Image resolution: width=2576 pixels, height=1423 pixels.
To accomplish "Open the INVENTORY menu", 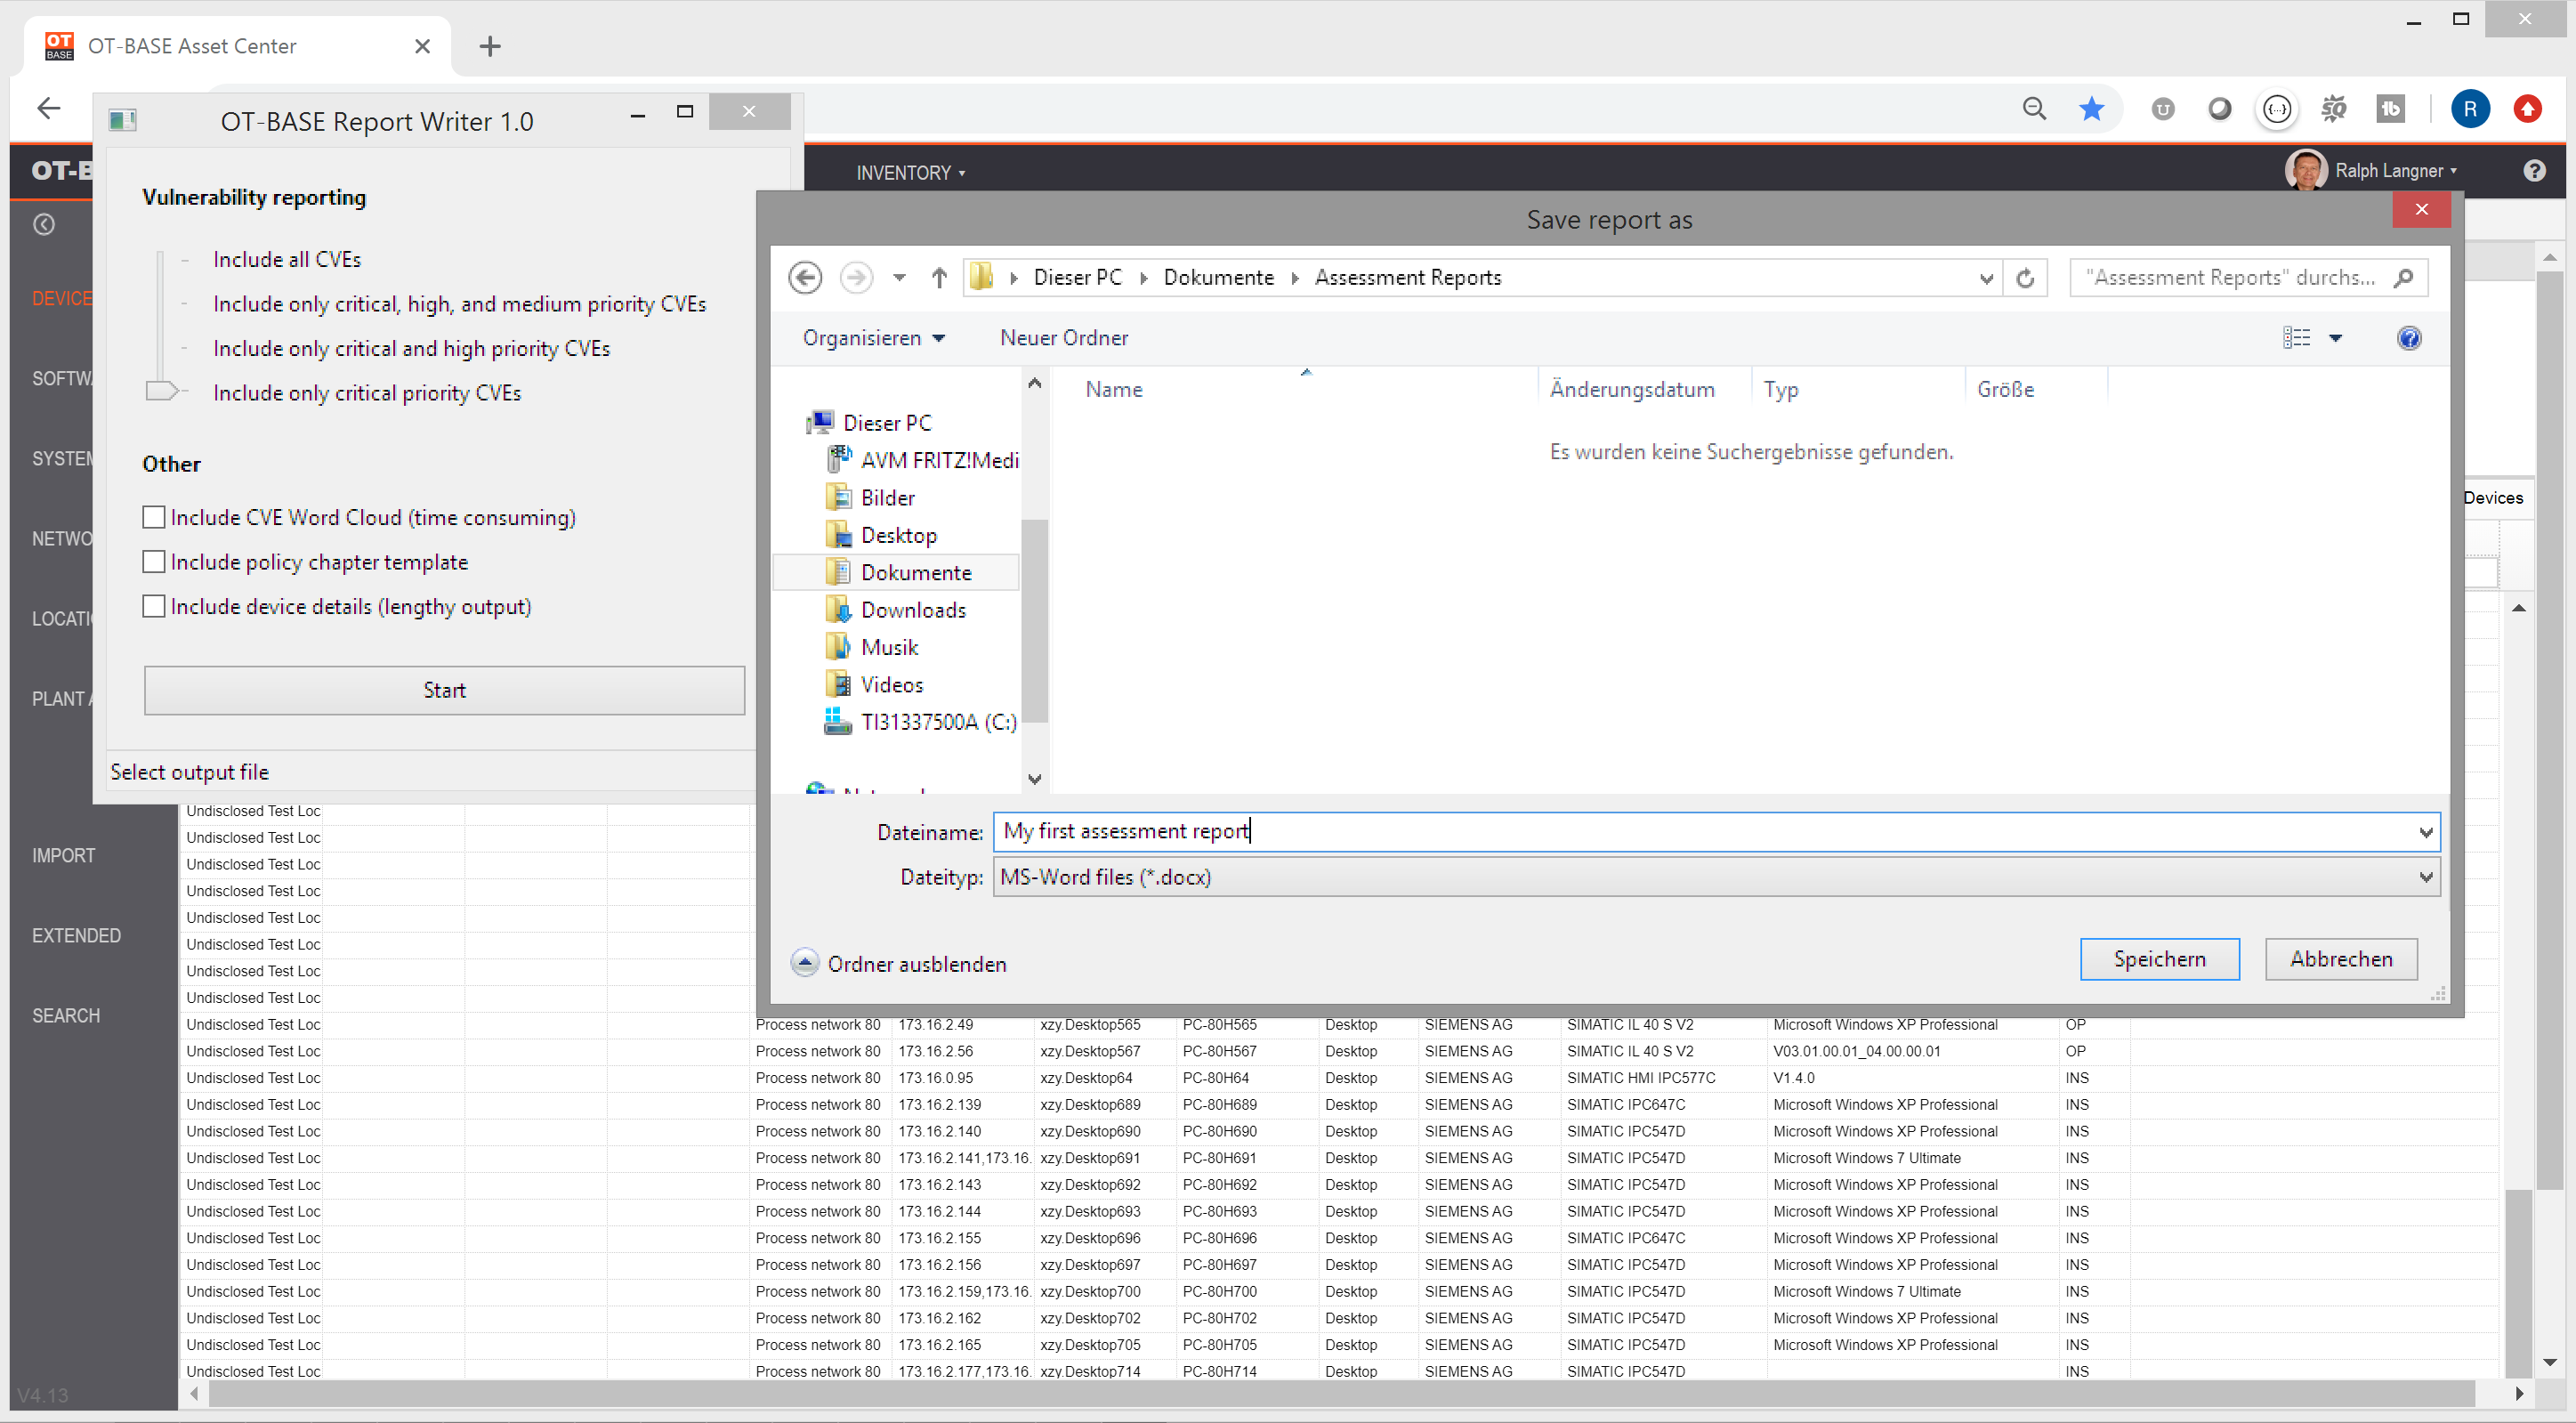I will click(910, 172).
